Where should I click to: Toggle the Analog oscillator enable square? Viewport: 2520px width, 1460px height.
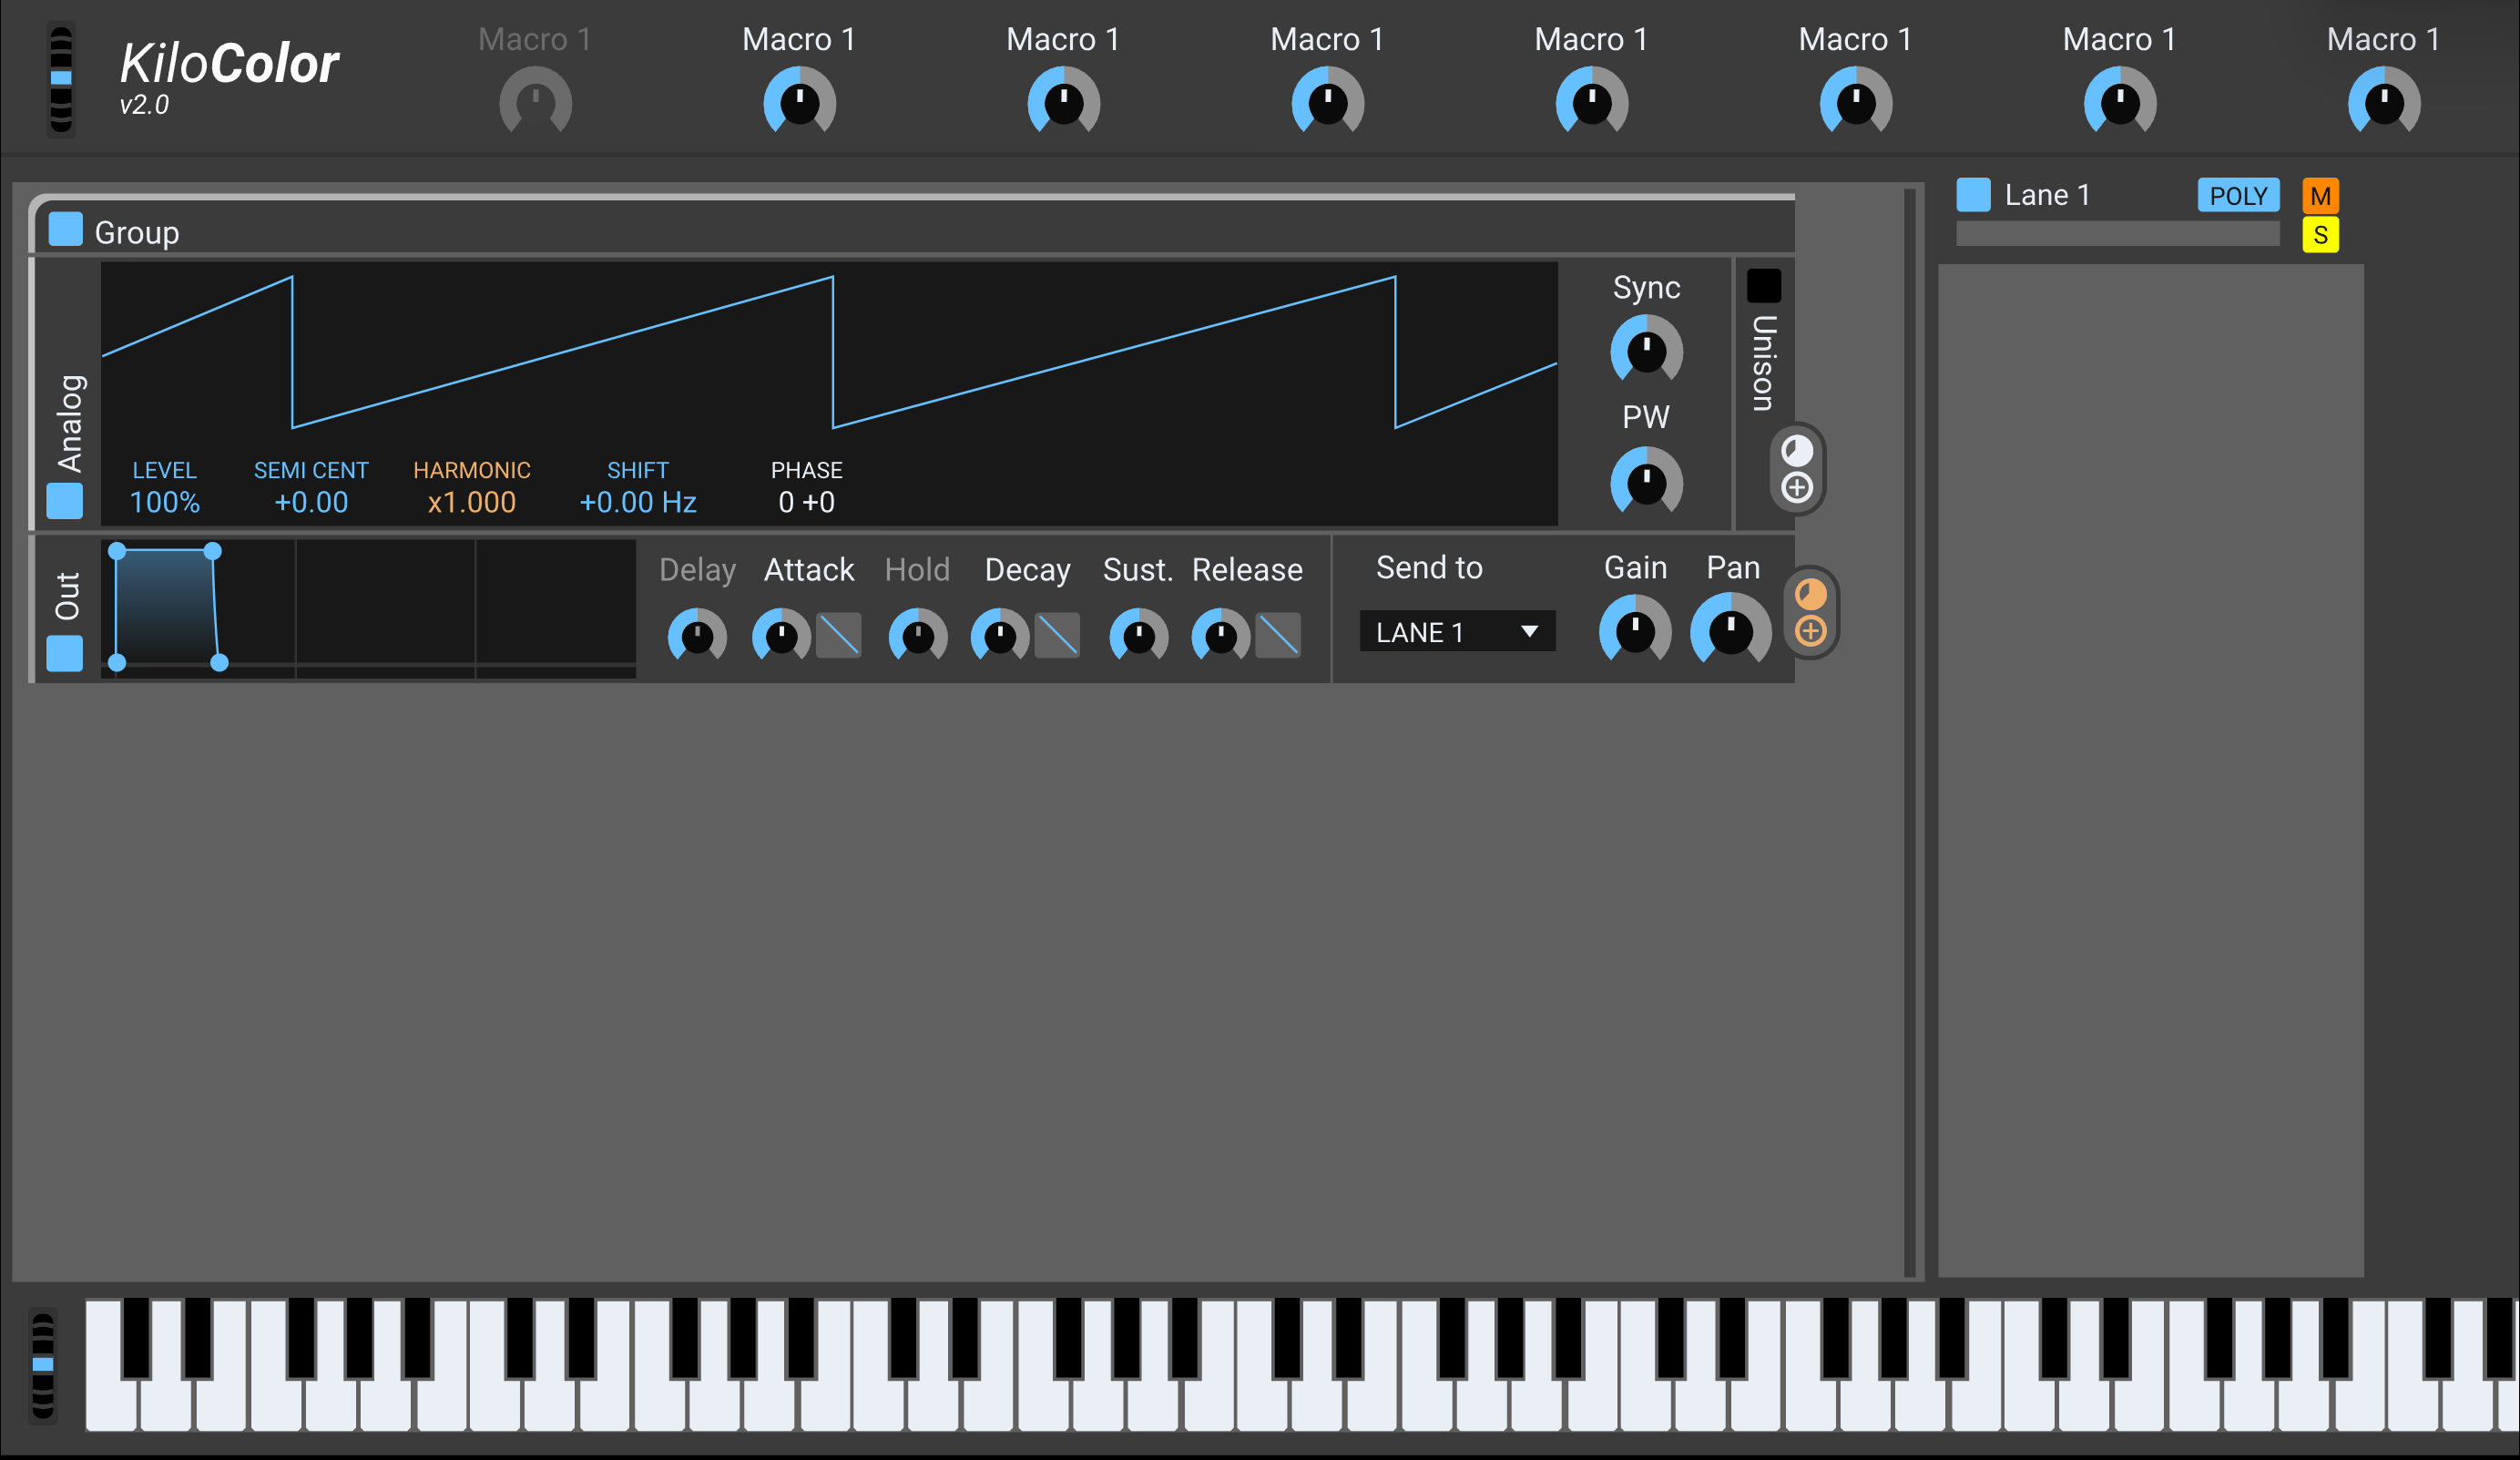pos(65,501)
